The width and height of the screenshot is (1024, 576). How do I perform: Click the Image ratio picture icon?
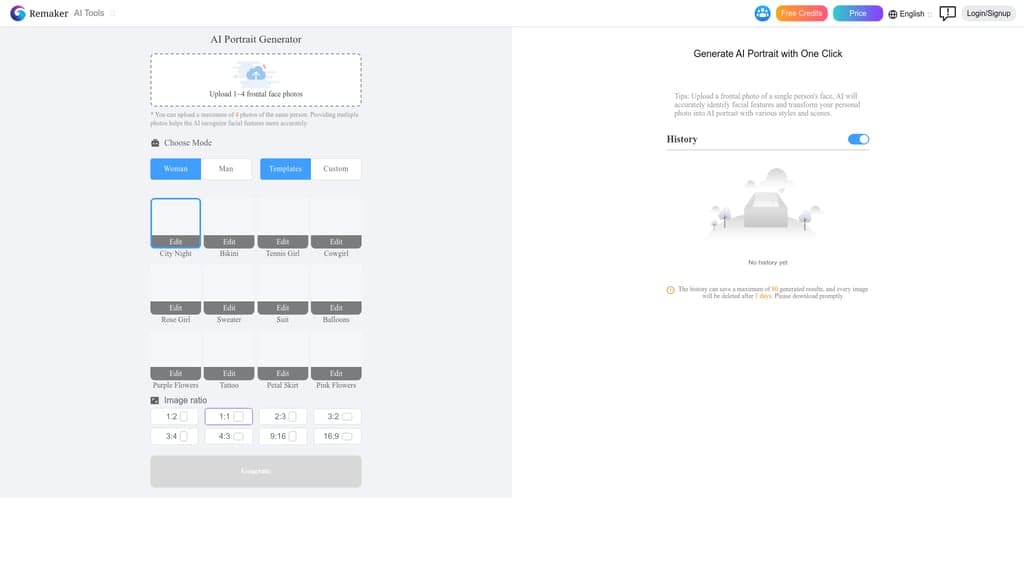(155, 400)
